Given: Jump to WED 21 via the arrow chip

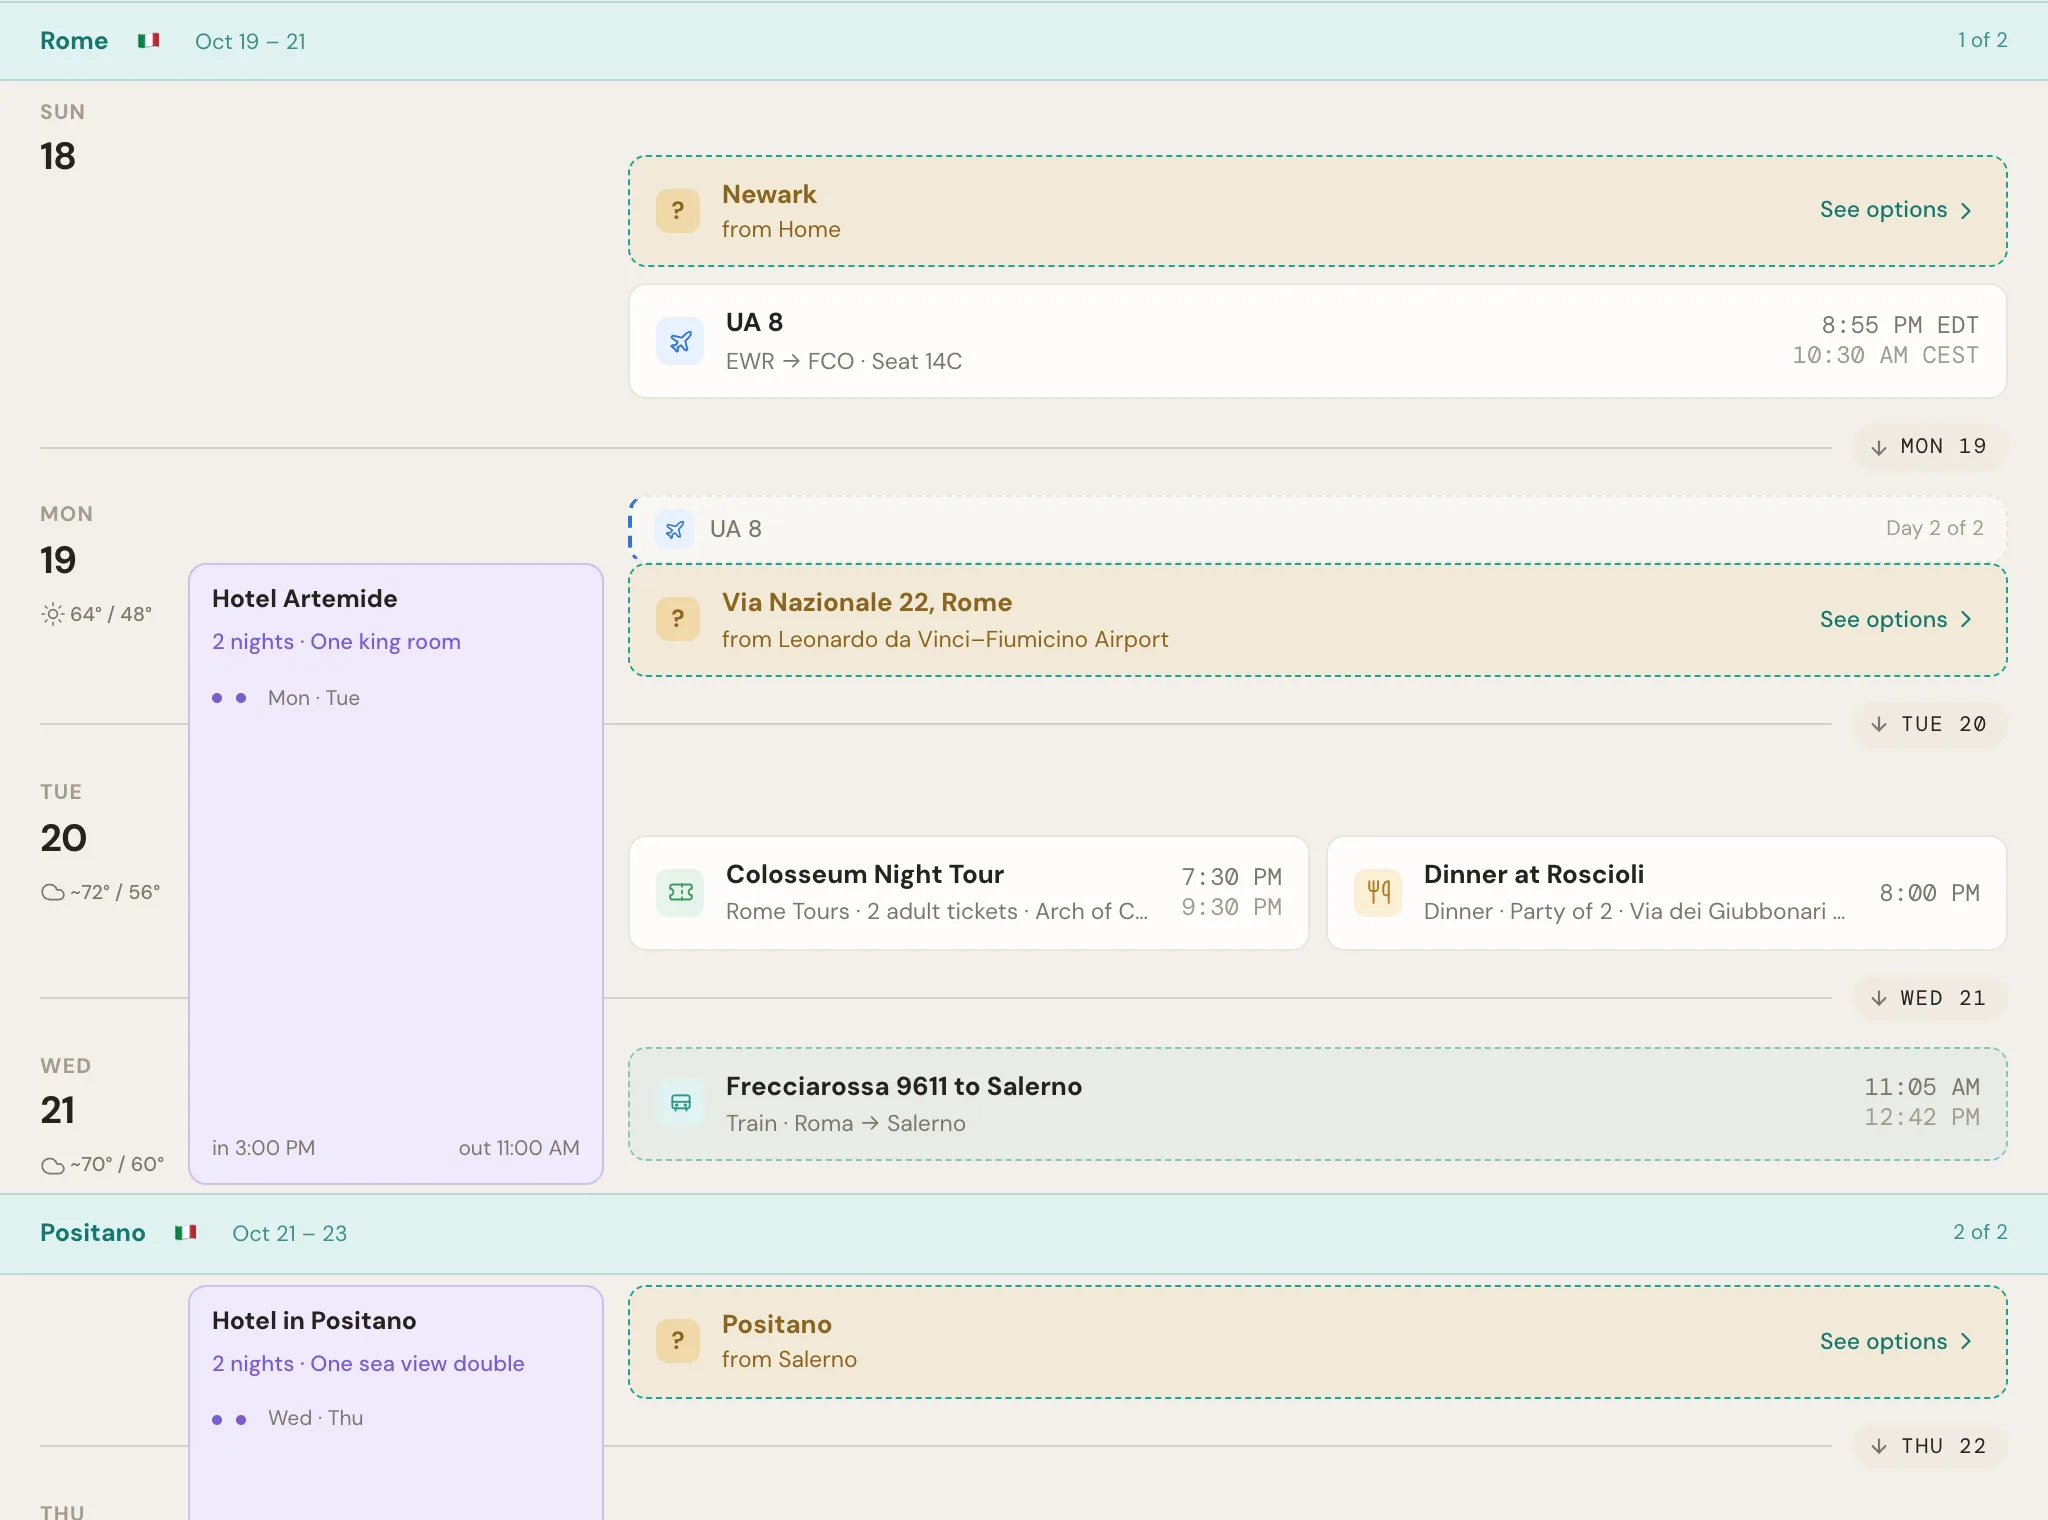Looking at the screenshot, I should pos(1929,998).
